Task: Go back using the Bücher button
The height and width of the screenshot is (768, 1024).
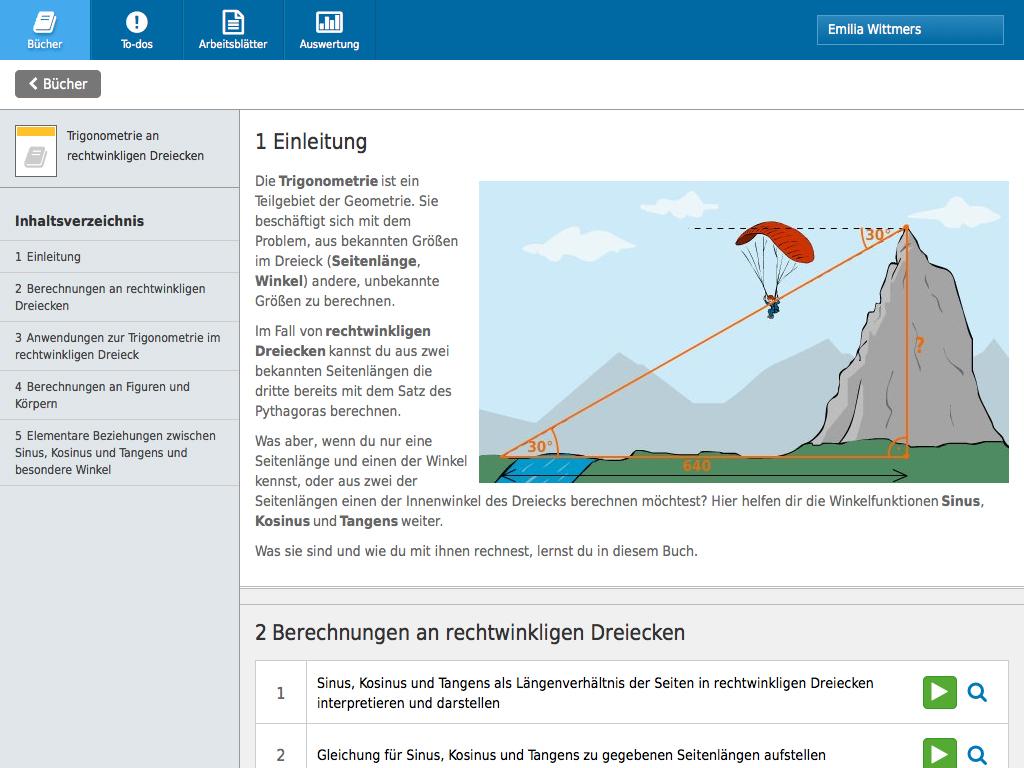Action: click(x=58, y=84)
